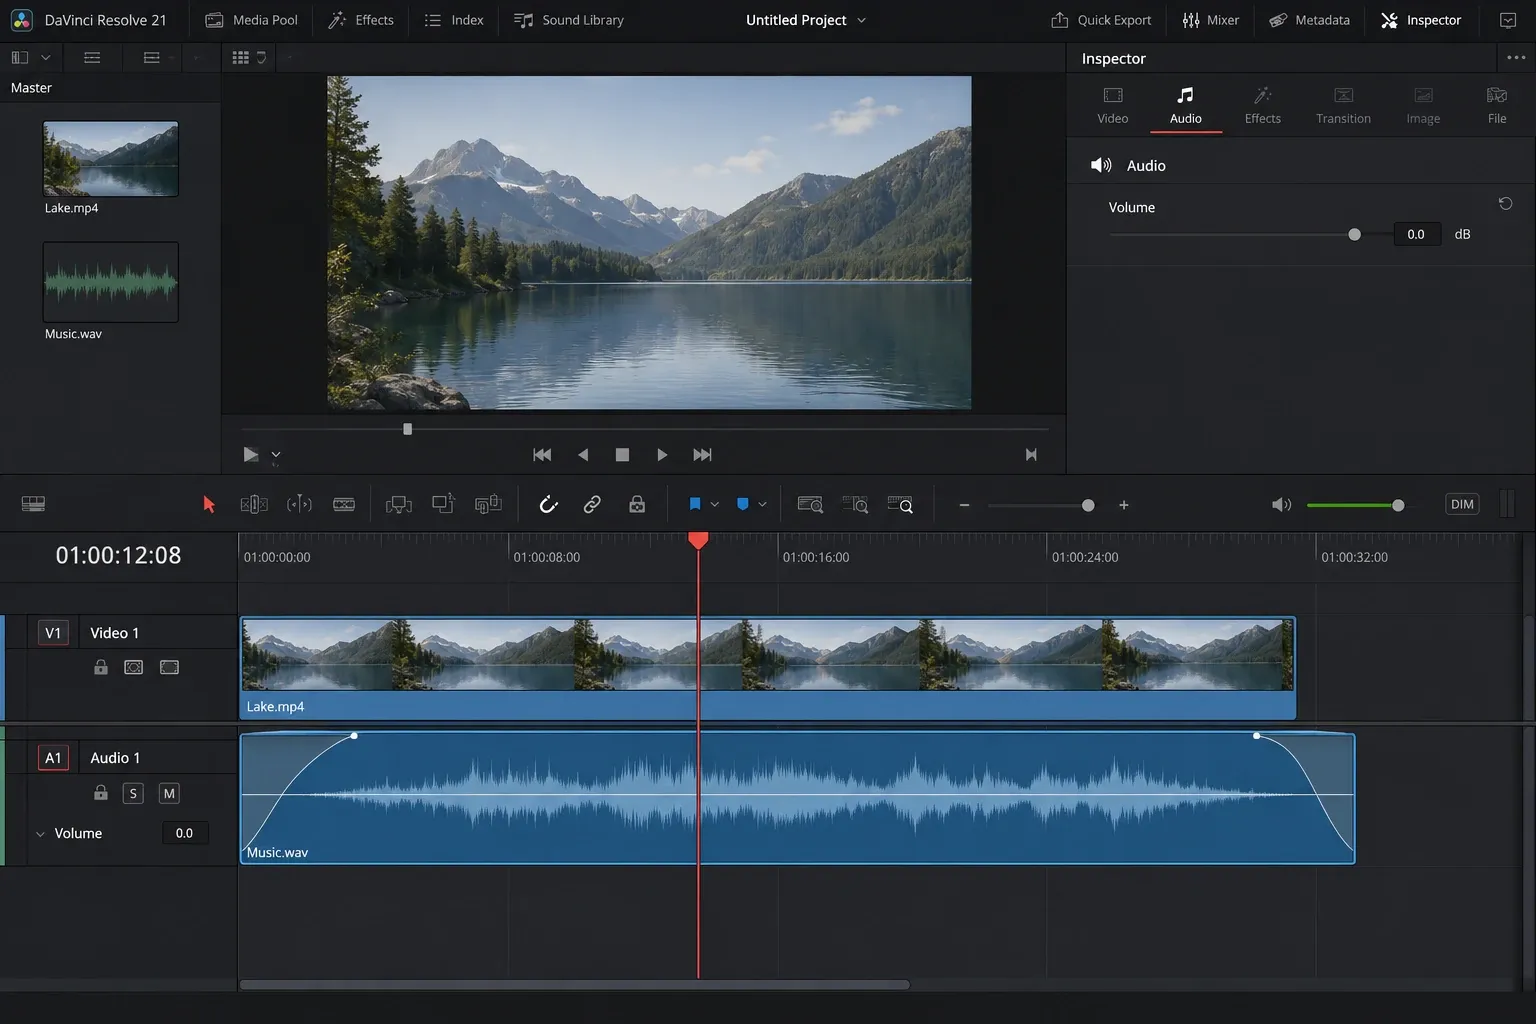Open Inspector three-dot options menu
1536x1024 pixels.
[x=1516, y=58]
